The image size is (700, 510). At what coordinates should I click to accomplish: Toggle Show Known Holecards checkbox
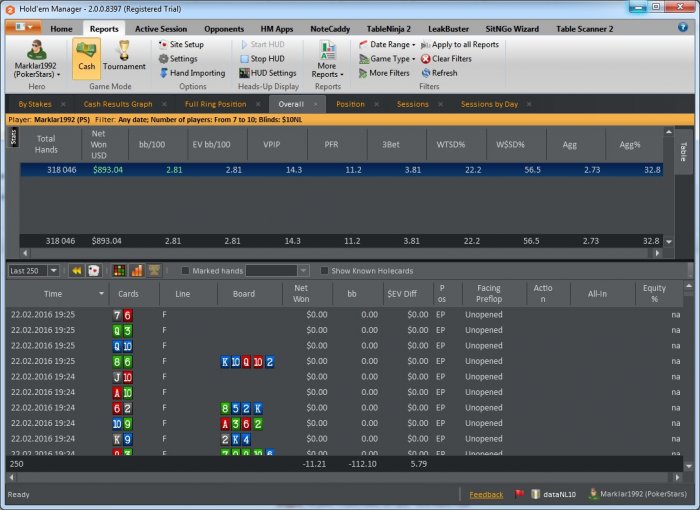pyautogui.click(x=324, y=271)
